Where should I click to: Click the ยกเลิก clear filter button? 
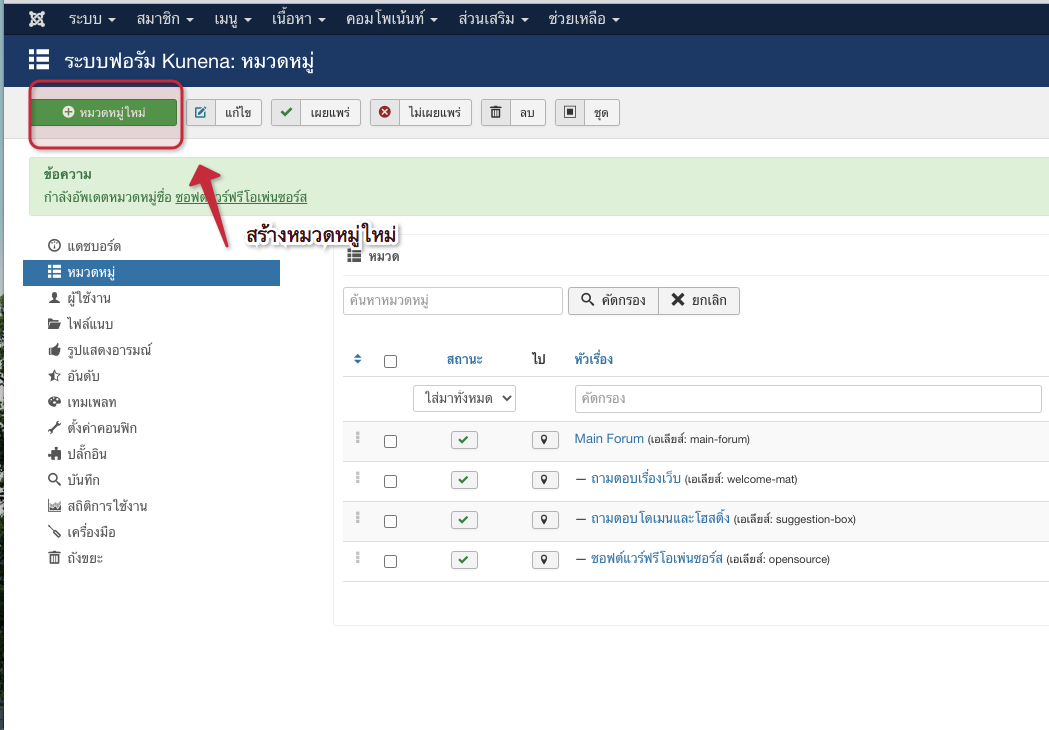point(698,300)
